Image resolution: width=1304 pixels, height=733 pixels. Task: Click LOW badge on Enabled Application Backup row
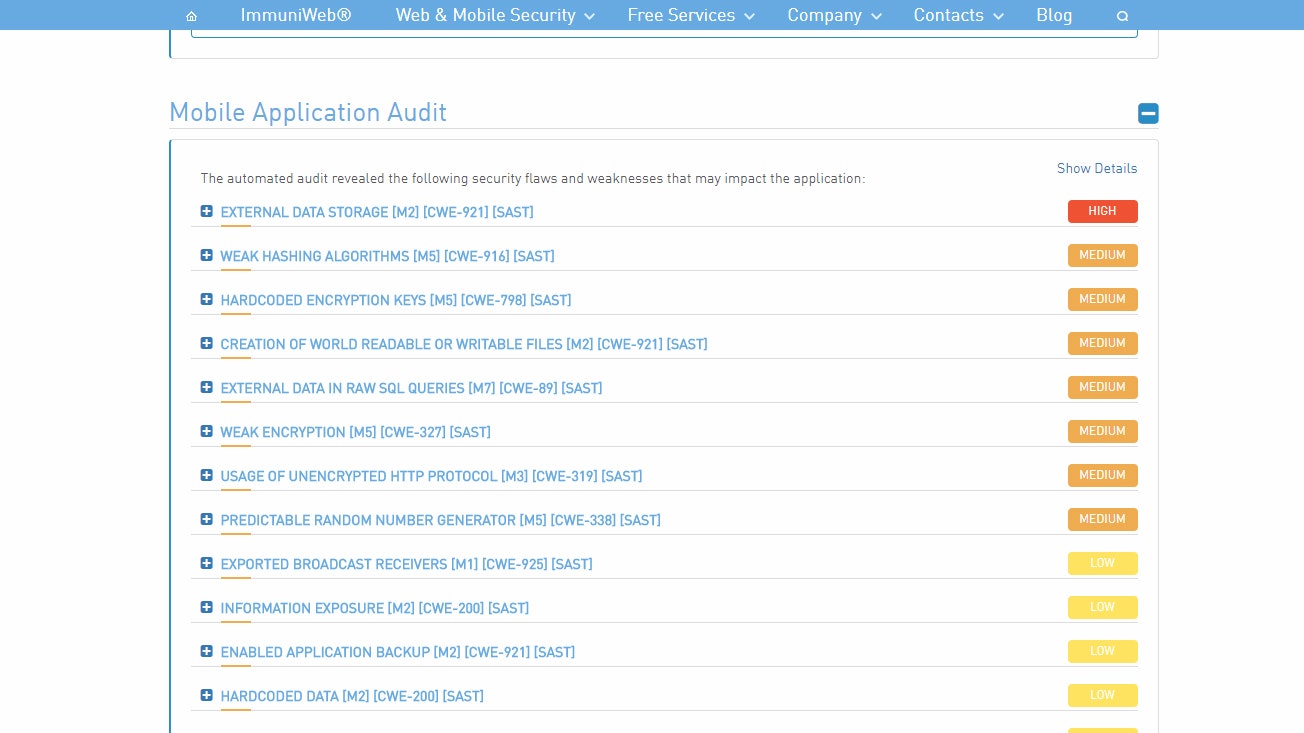click(x=1102, y=651)
